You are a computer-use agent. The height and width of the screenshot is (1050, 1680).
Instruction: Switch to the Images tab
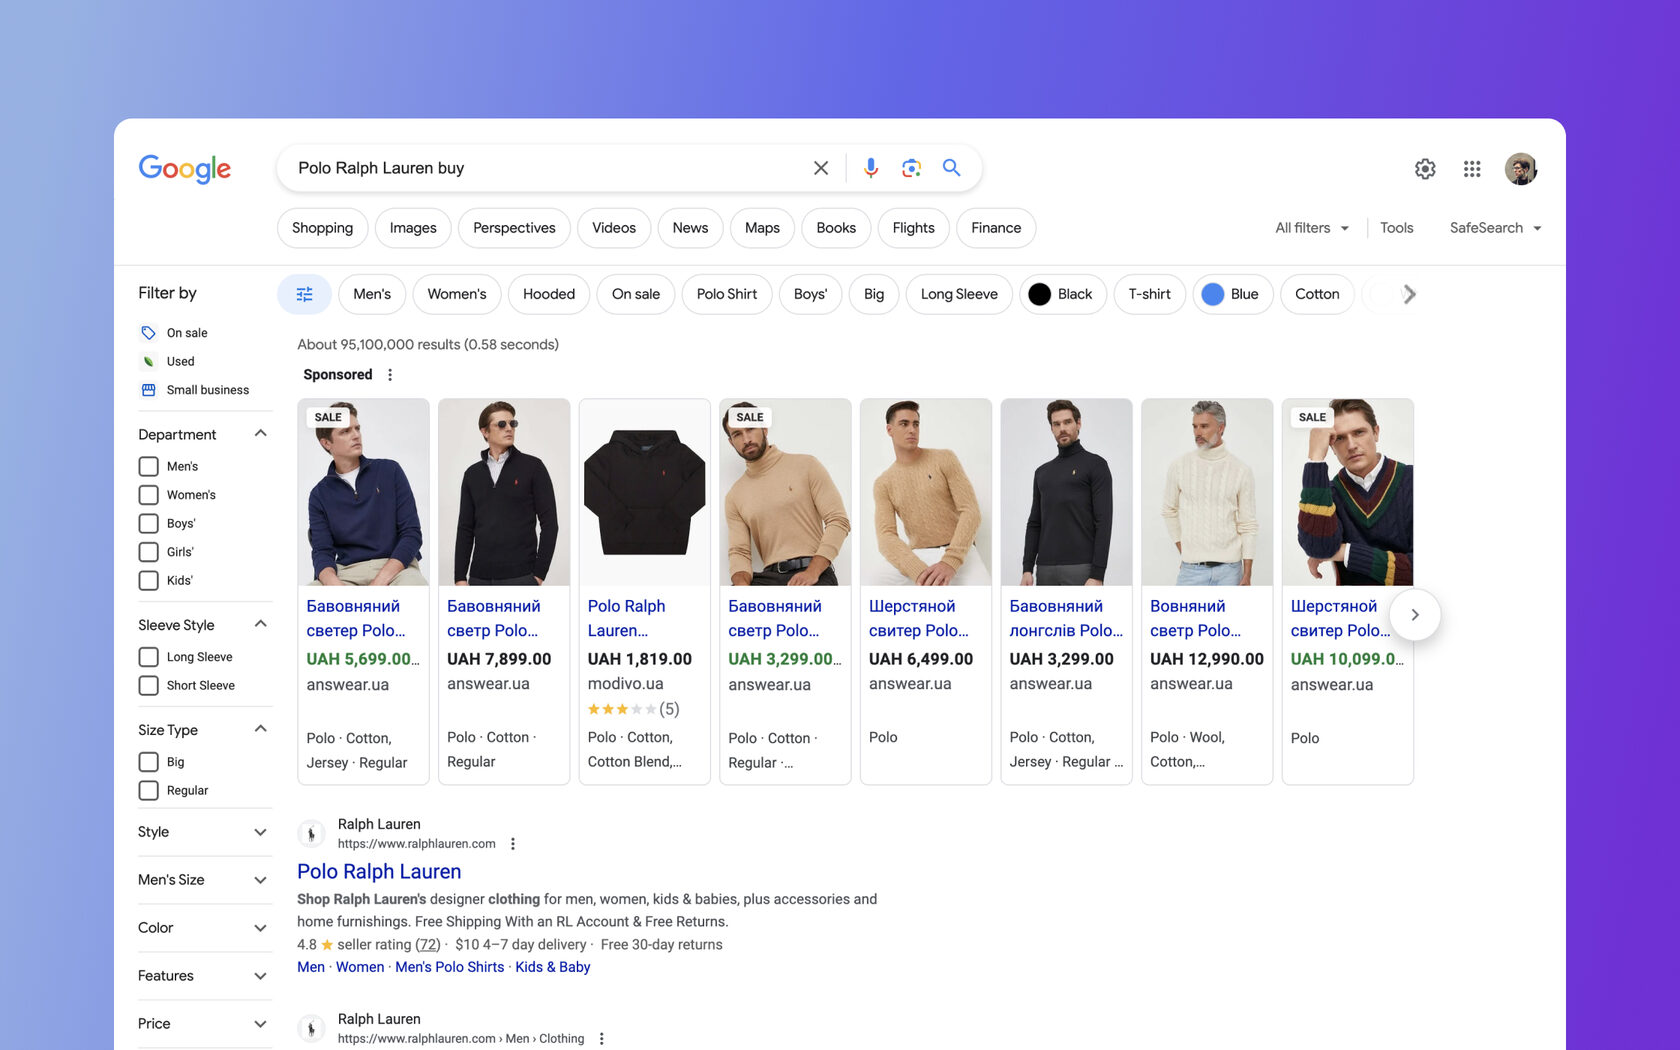(413, 228)
